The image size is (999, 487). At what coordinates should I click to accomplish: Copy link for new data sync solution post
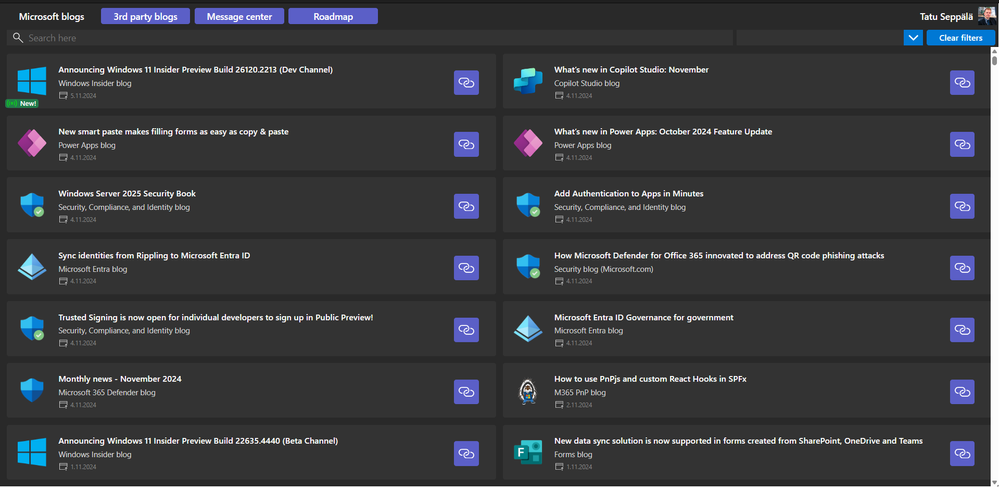[962, 453]
